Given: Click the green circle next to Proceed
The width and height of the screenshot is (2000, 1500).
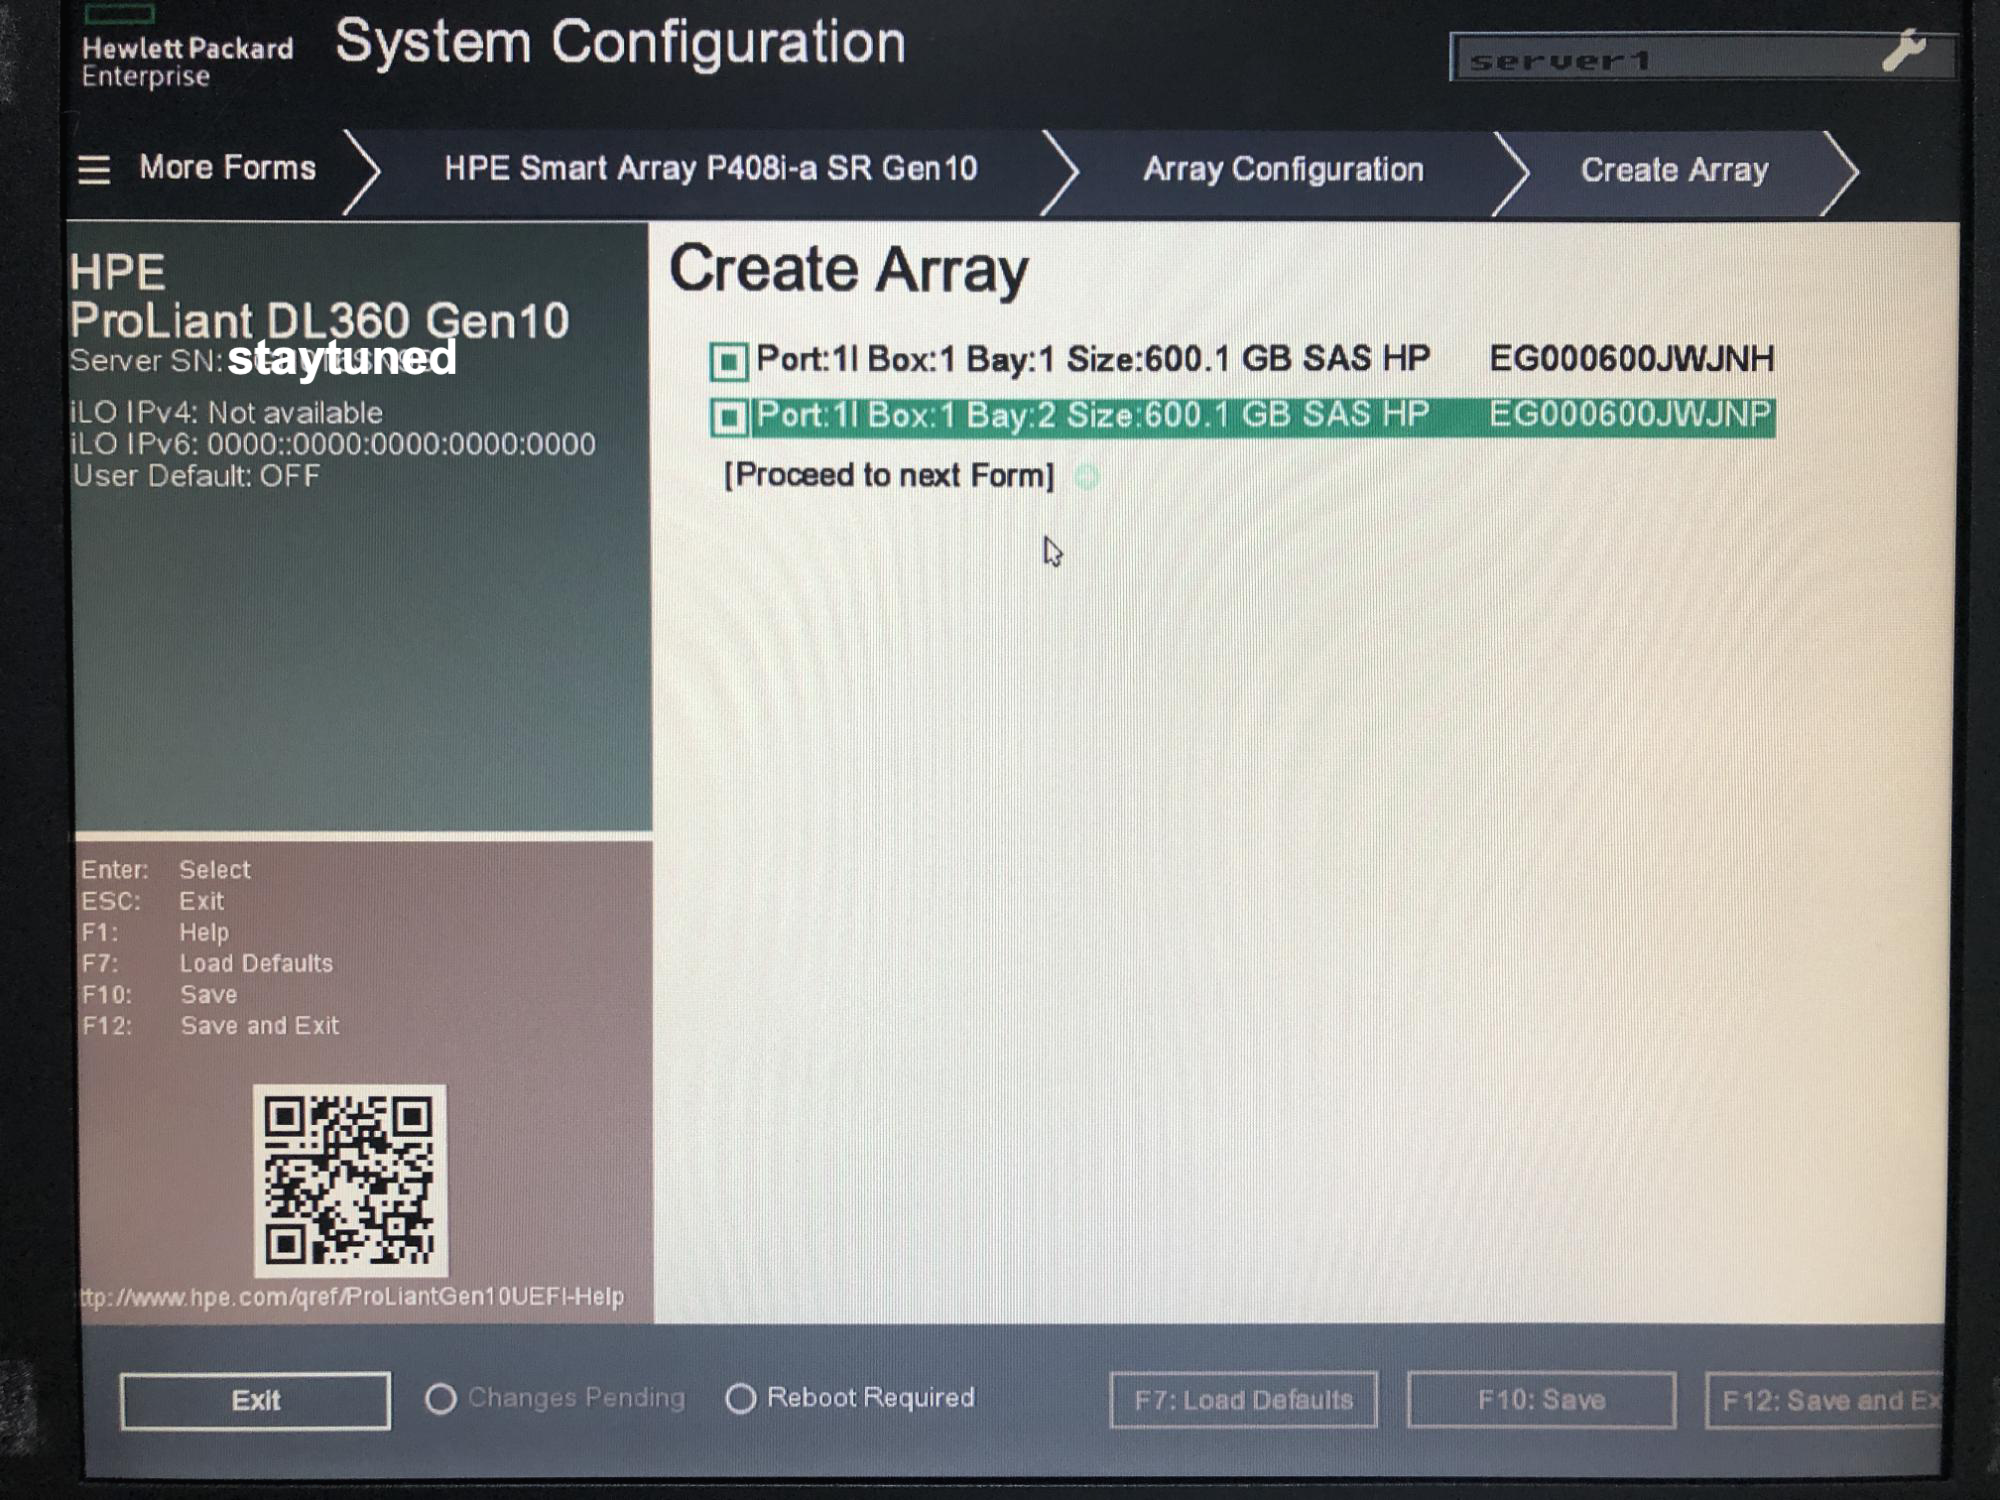Looking at the screenshot, I should [x=1087, y=477].
